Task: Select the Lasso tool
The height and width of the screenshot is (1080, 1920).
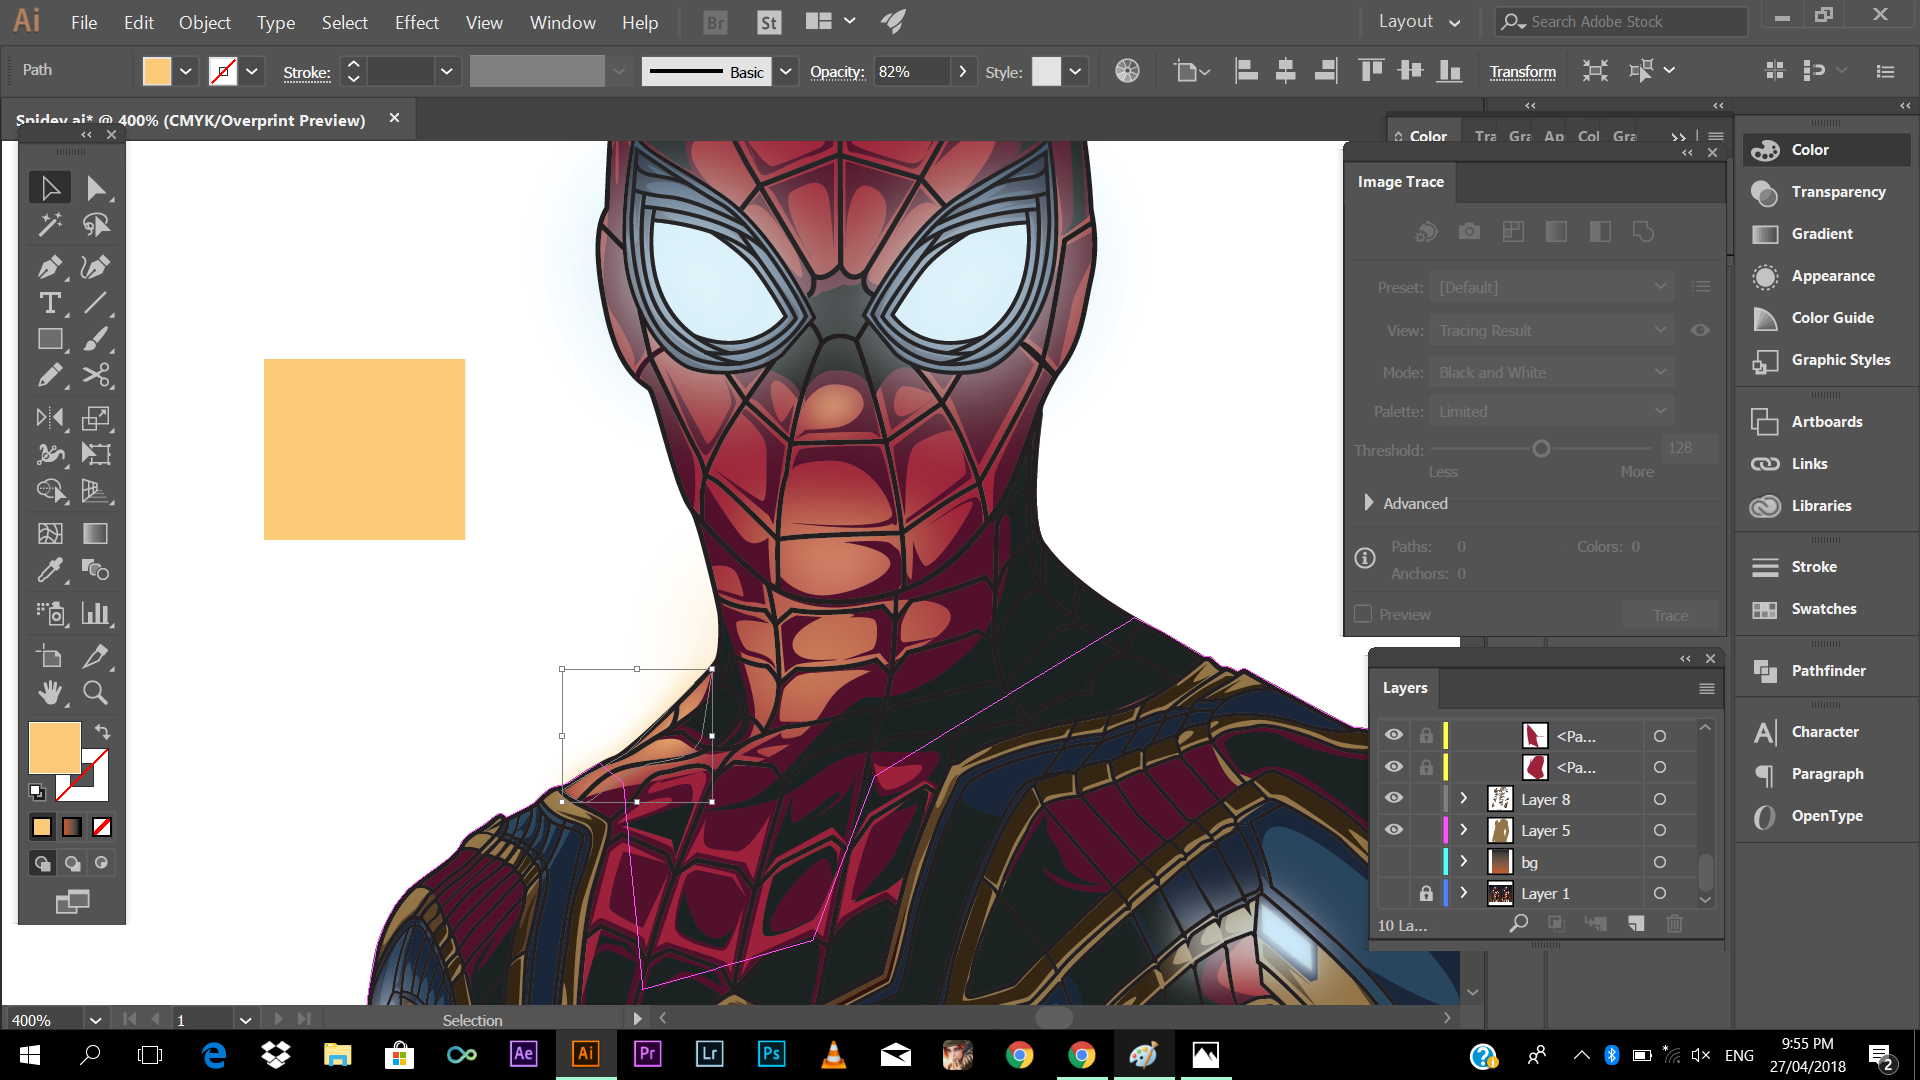Action: (96, 225)
